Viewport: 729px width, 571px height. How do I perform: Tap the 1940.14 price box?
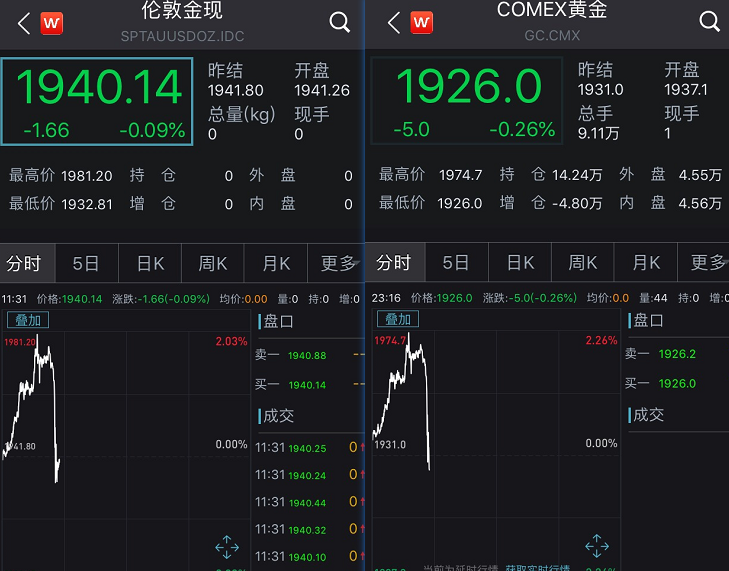97,101
